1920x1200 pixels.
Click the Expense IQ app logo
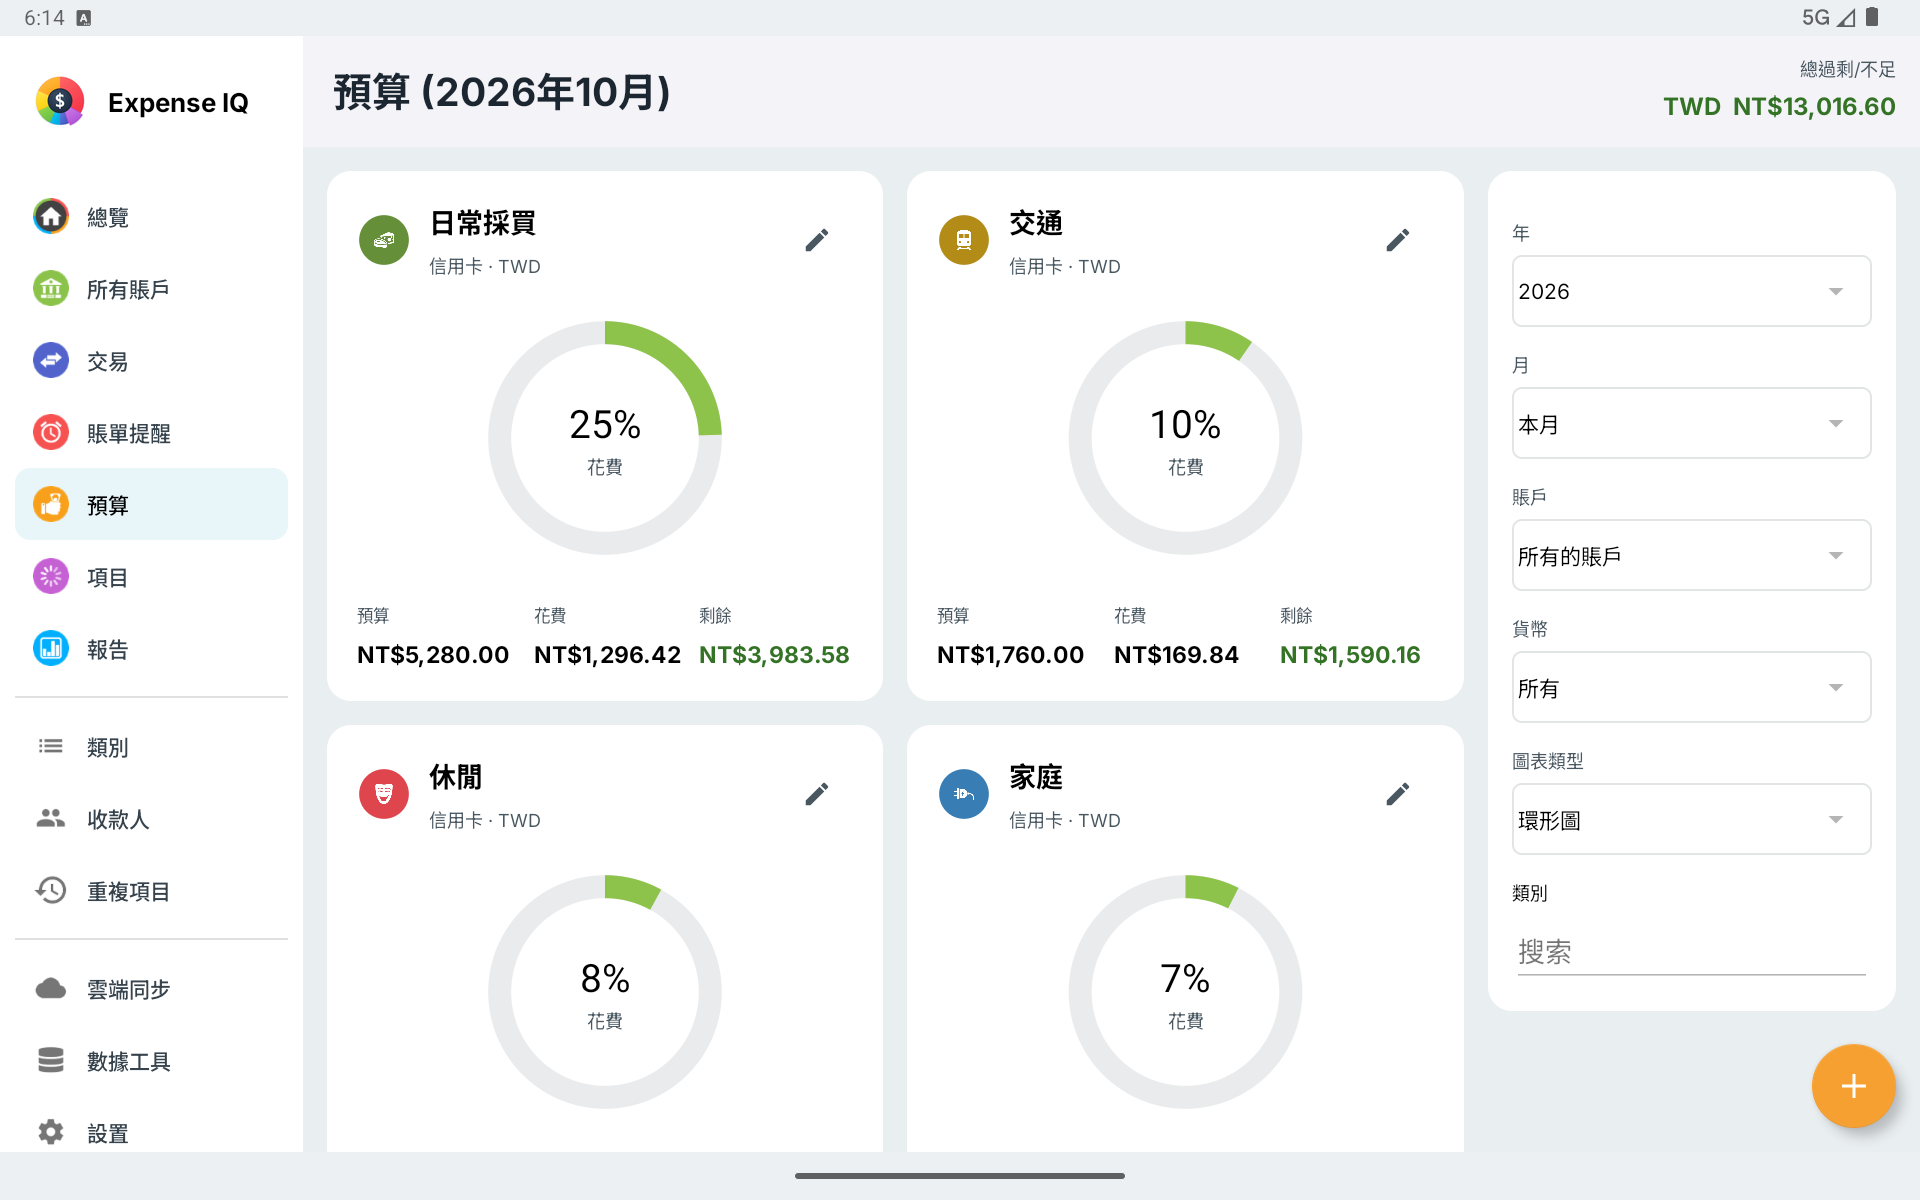coord(60,101)
